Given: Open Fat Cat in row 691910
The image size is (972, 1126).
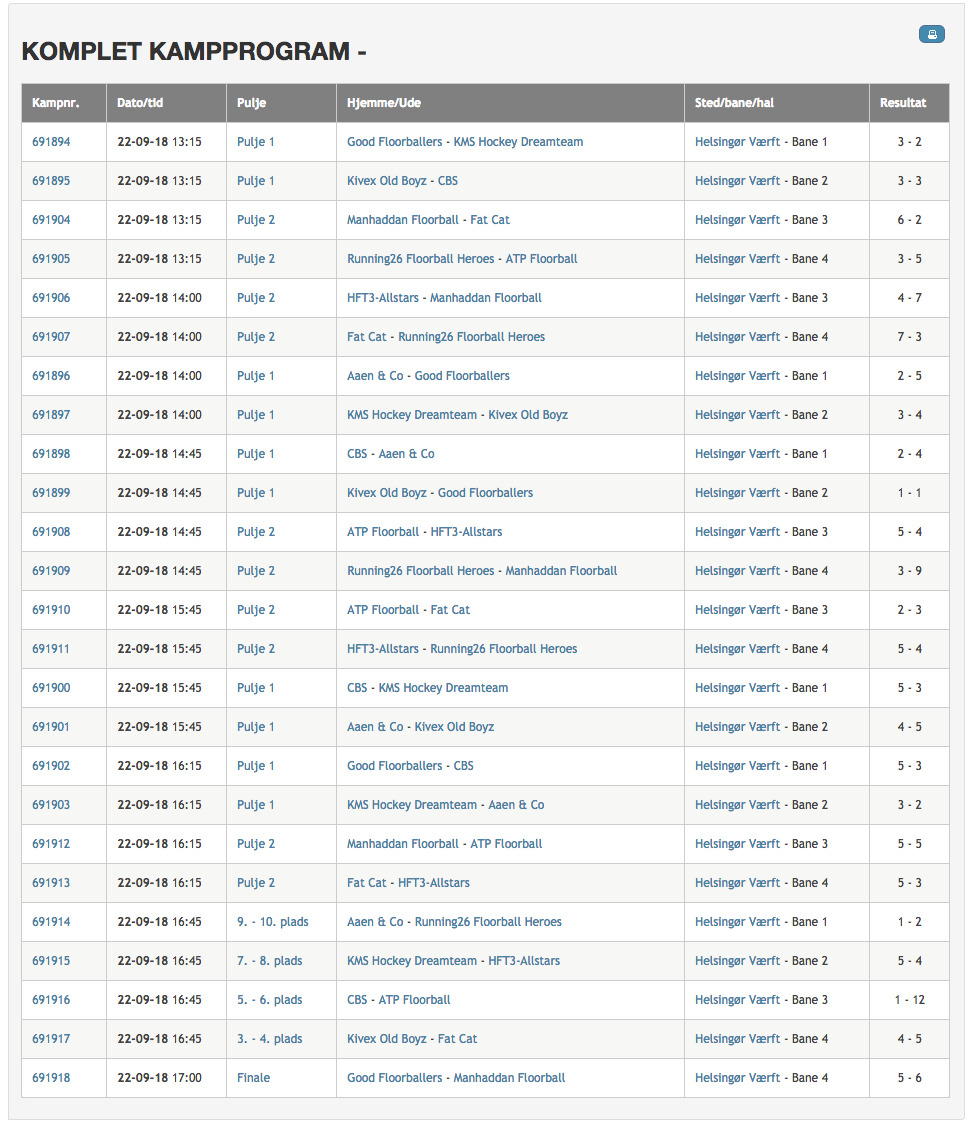Looking at the screenshot, I should click(450, 610).
